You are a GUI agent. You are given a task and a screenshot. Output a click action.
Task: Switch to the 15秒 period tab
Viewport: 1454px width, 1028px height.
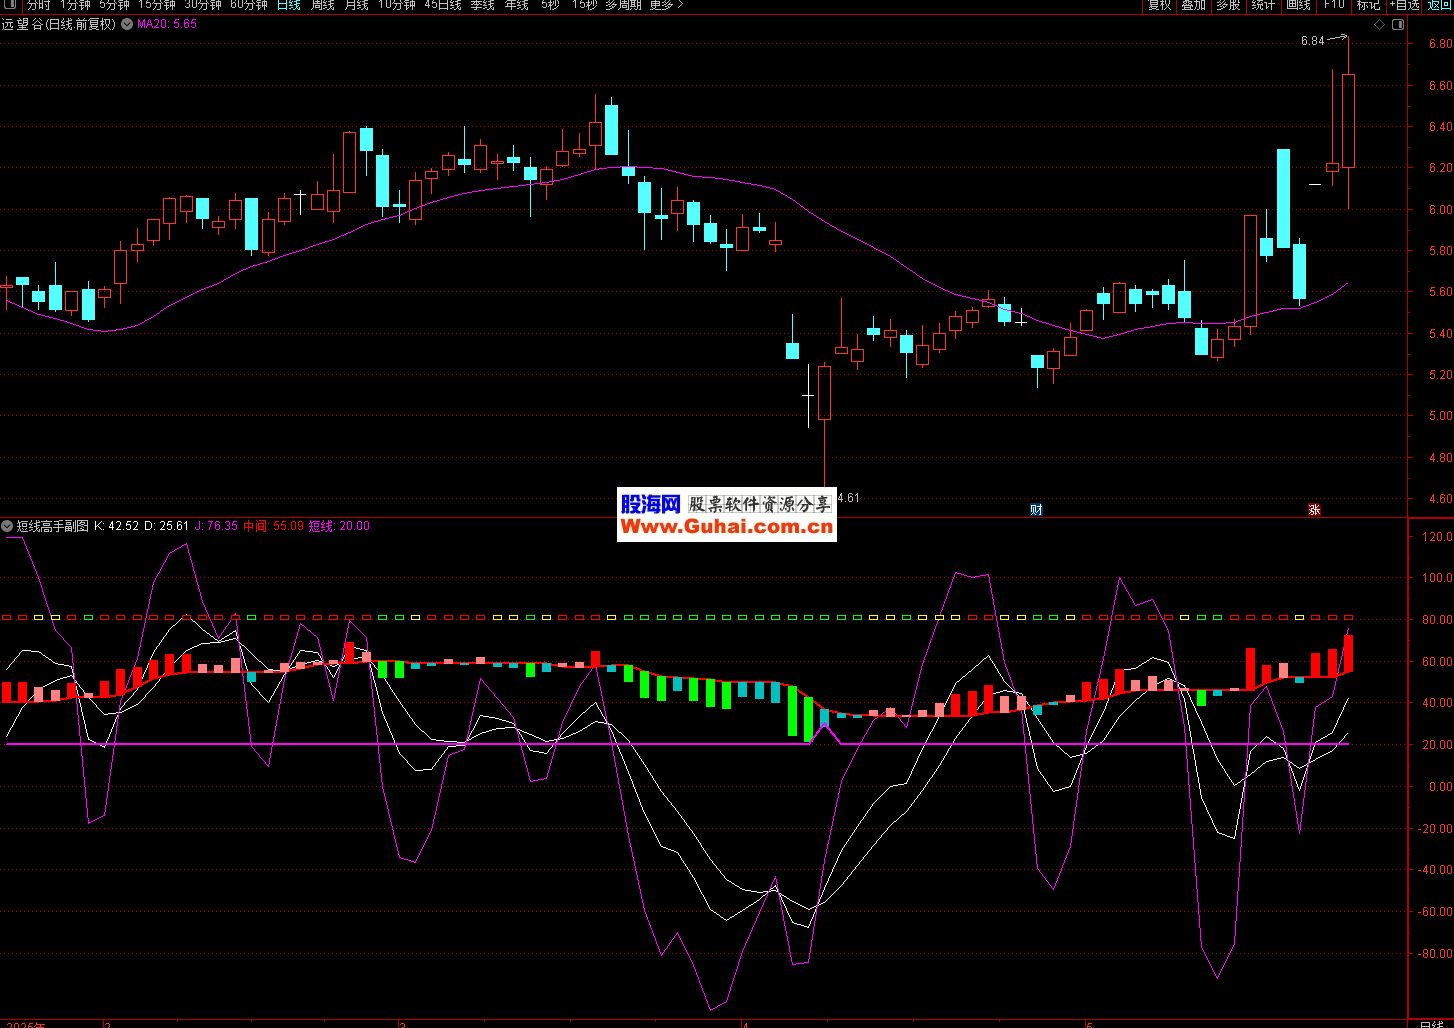[x=585, y=5]
